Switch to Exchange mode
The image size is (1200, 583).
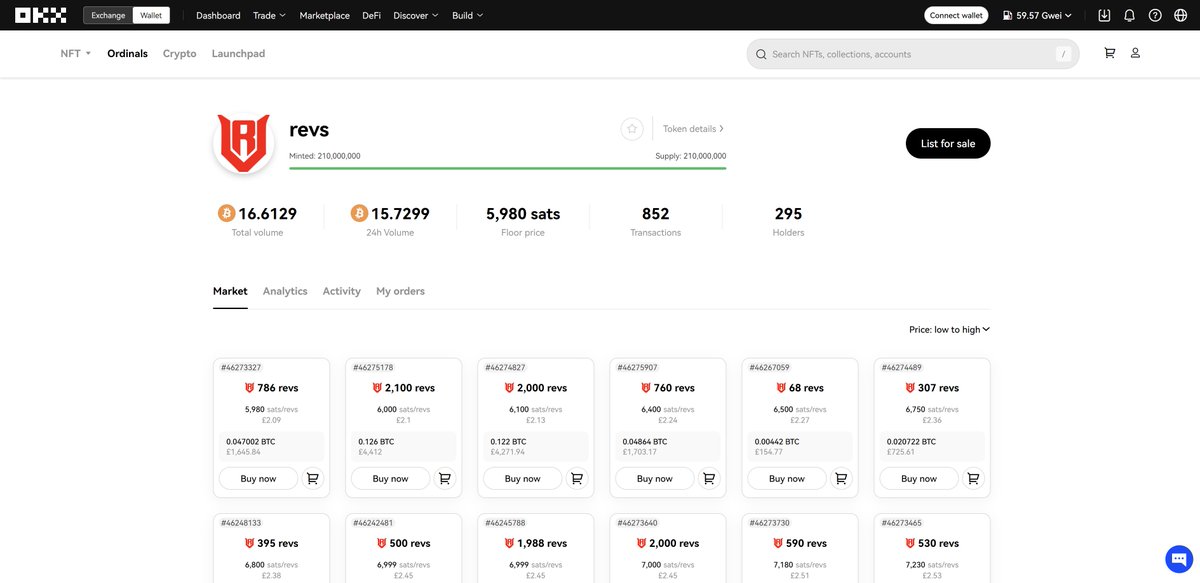point(108,15)
